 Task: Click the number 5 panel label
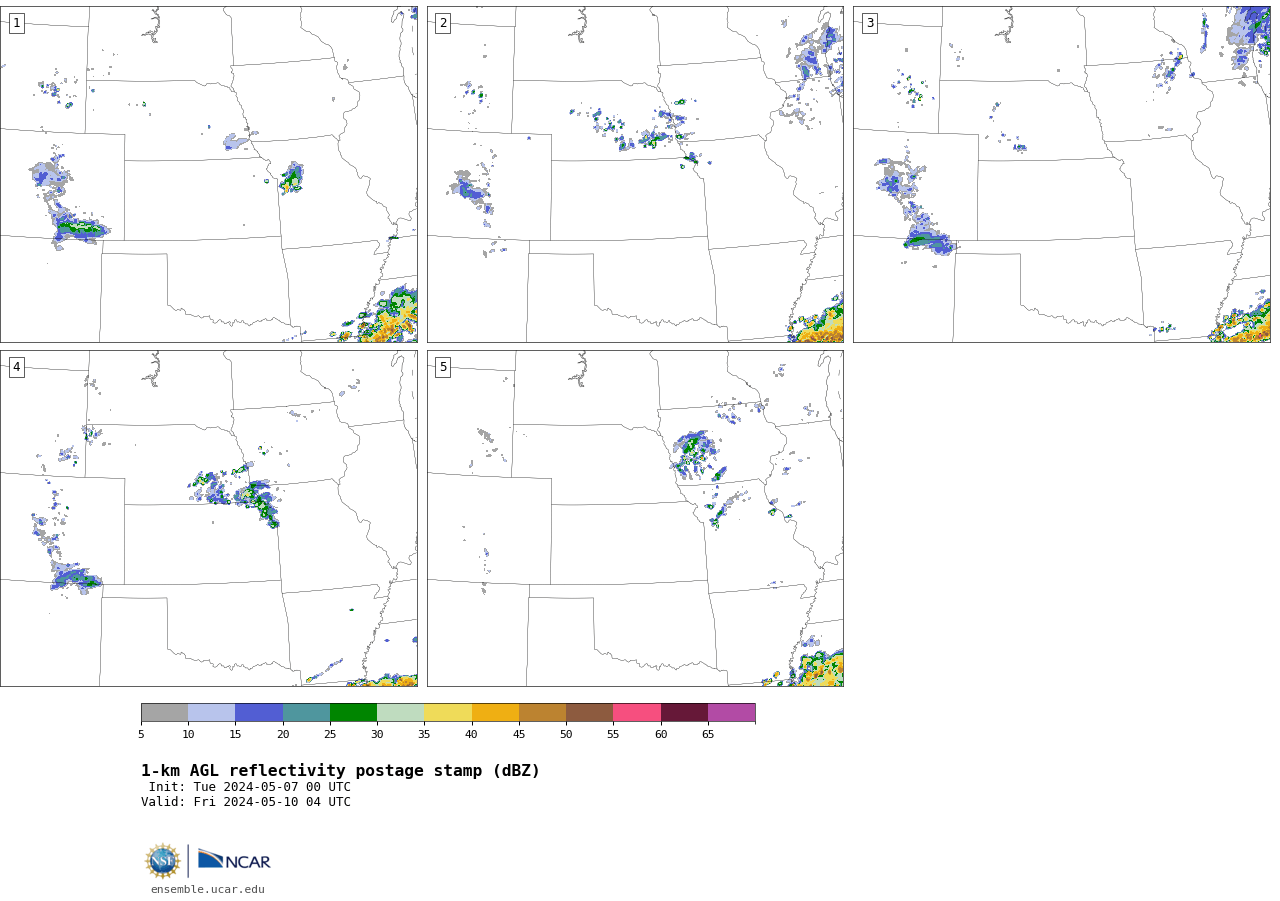[x=443, y=367]
